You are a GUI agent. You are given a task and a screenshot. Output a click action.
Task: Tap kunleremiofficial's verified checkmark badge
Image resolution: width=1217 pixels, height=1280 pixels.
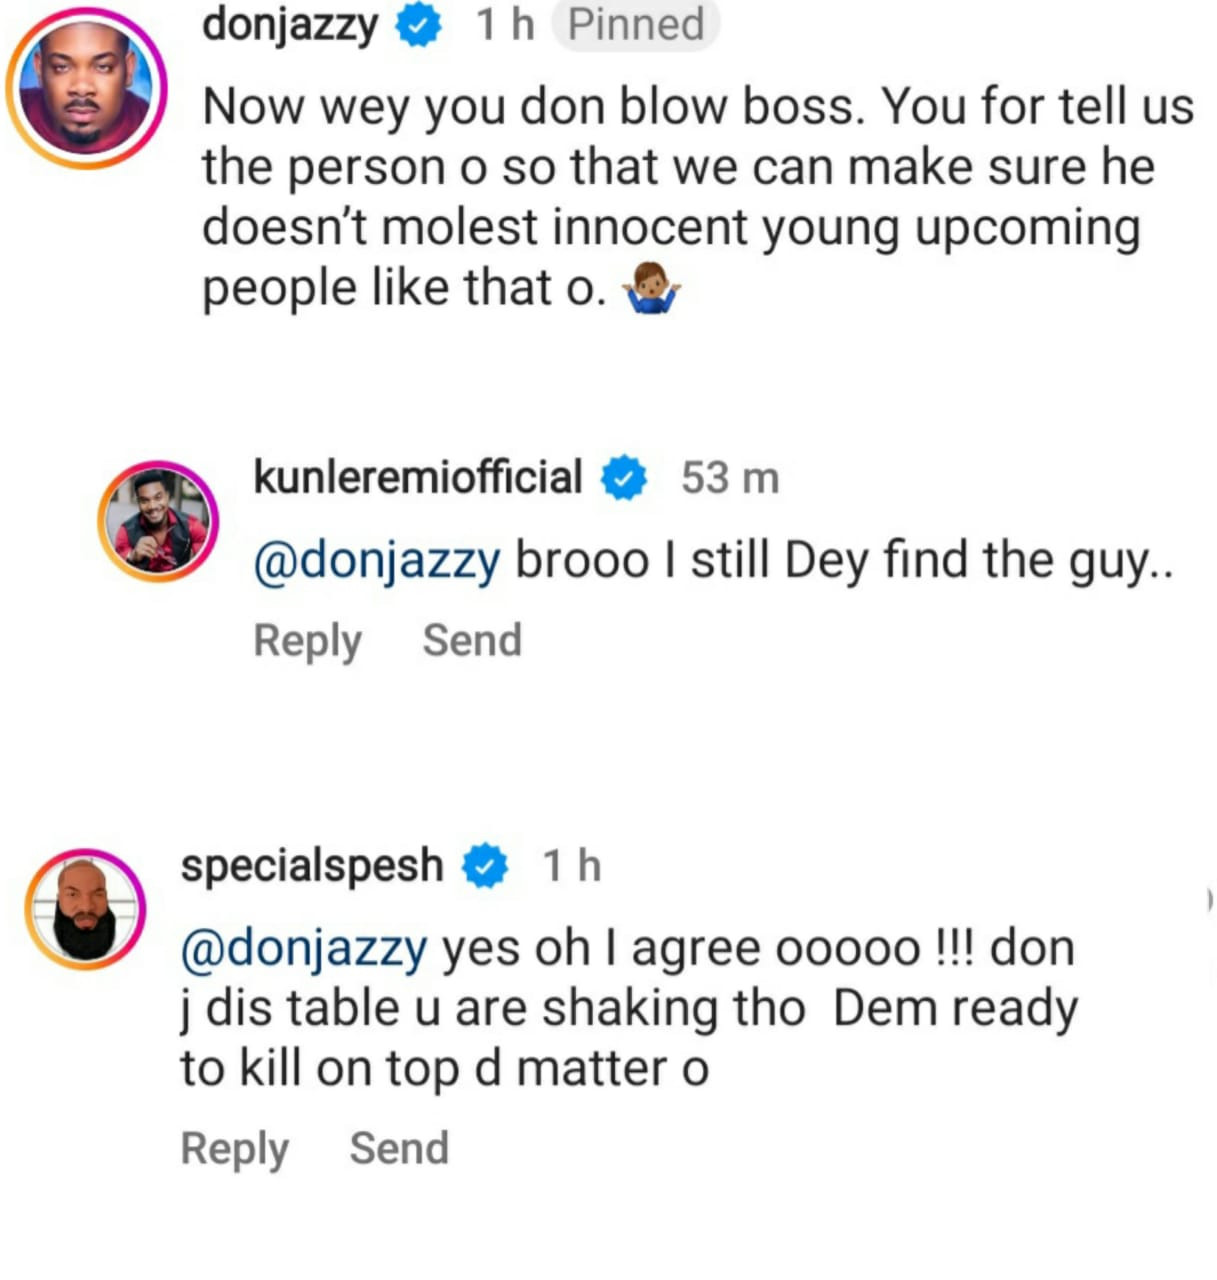point(624,478)
